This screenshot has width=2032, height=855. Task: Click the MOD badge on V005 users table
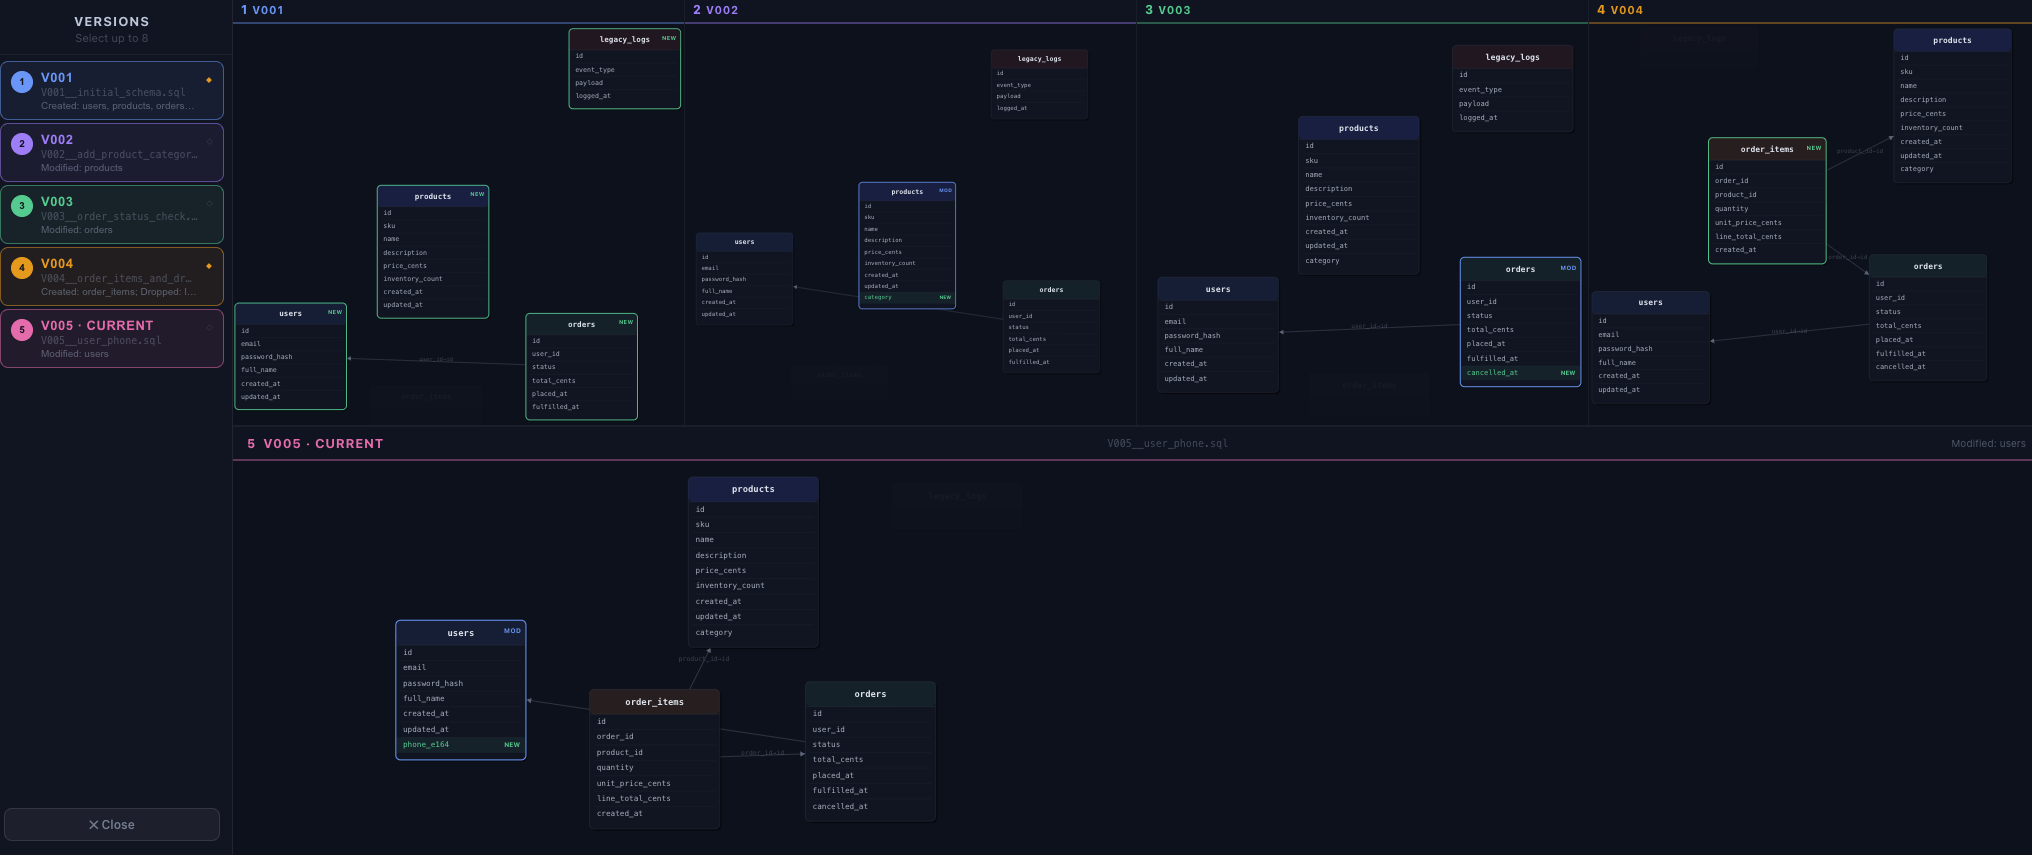[512, 631]
